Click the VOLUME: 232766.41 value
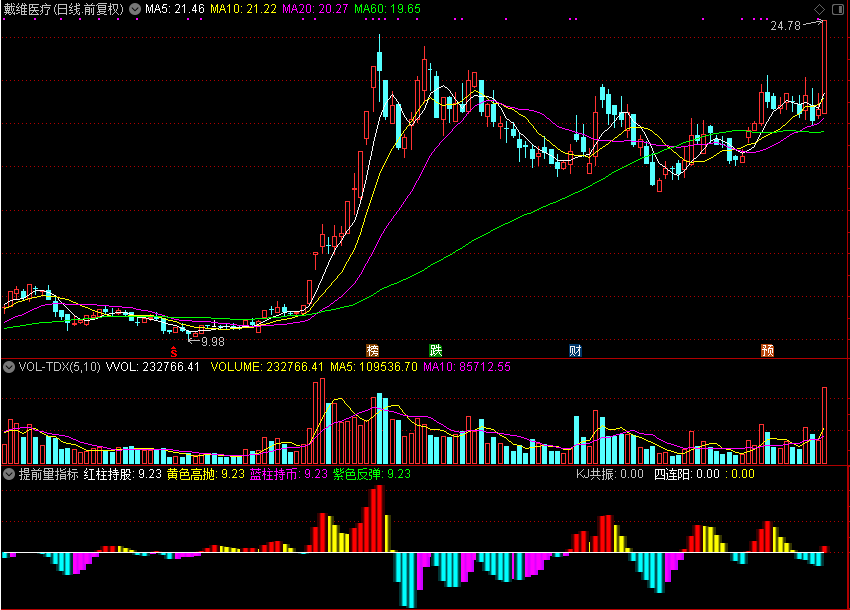The width and height of the screenshot is (850, 610). (267, 367)
